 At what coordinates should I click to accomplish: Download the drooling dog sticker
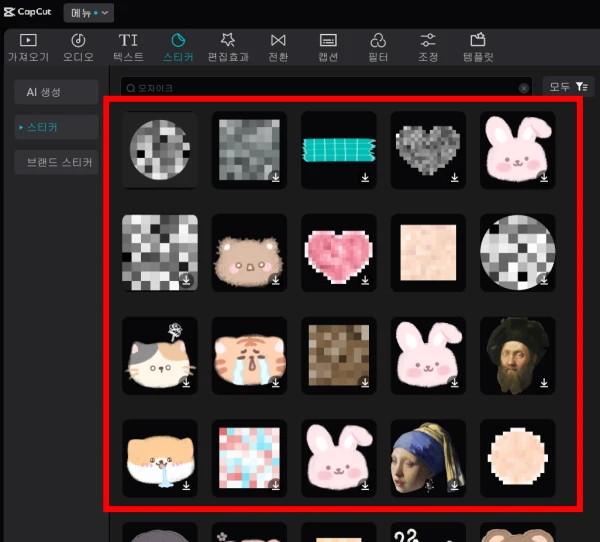pyautogui.click(x=186, y=485)
